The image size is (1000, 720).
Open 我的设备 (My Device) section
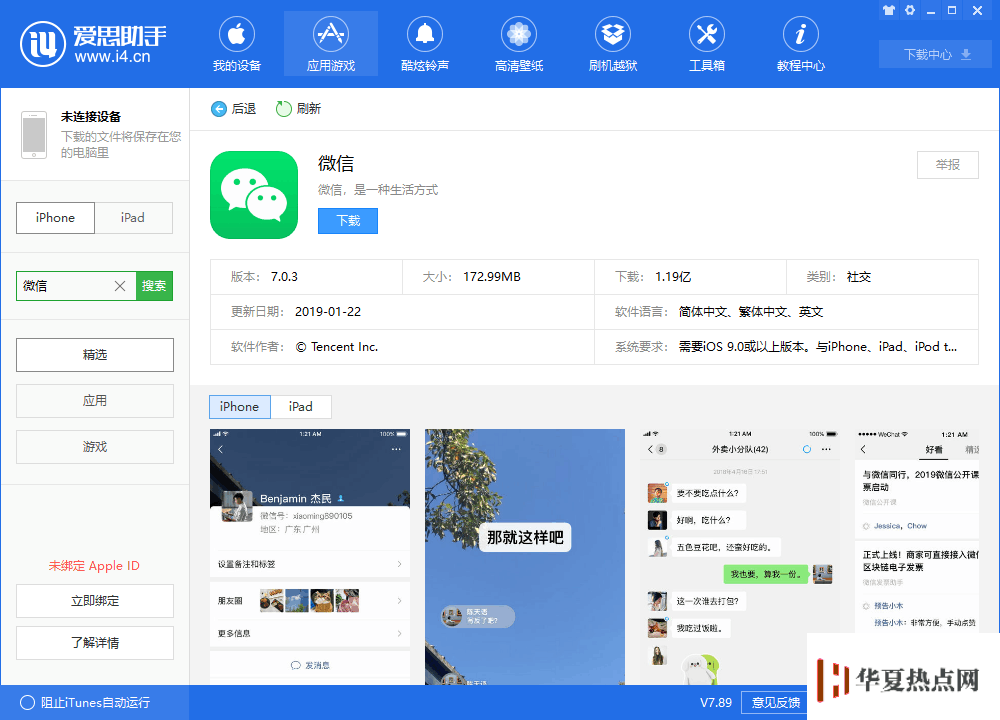click(237, 44)
